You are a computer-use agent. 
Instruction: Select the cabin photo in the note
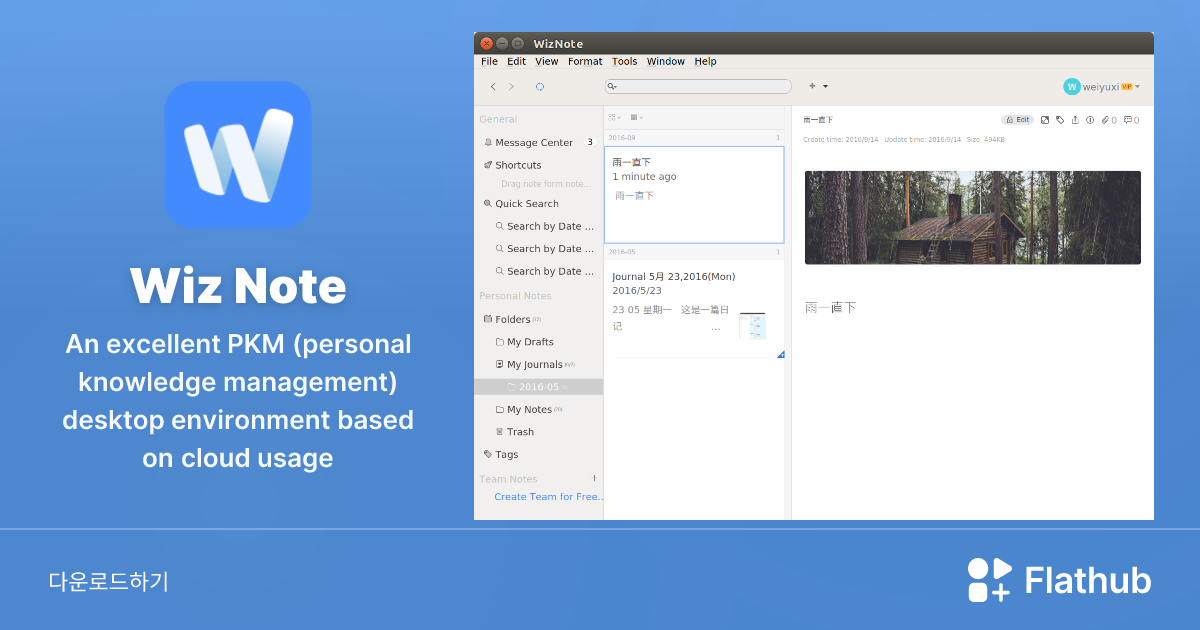click(x=972, y=217)
